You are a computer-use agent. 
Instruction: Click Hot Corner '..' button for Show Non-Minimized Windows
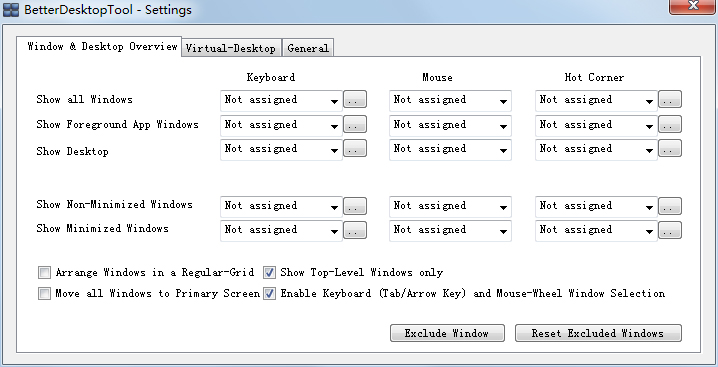(670, 206)
